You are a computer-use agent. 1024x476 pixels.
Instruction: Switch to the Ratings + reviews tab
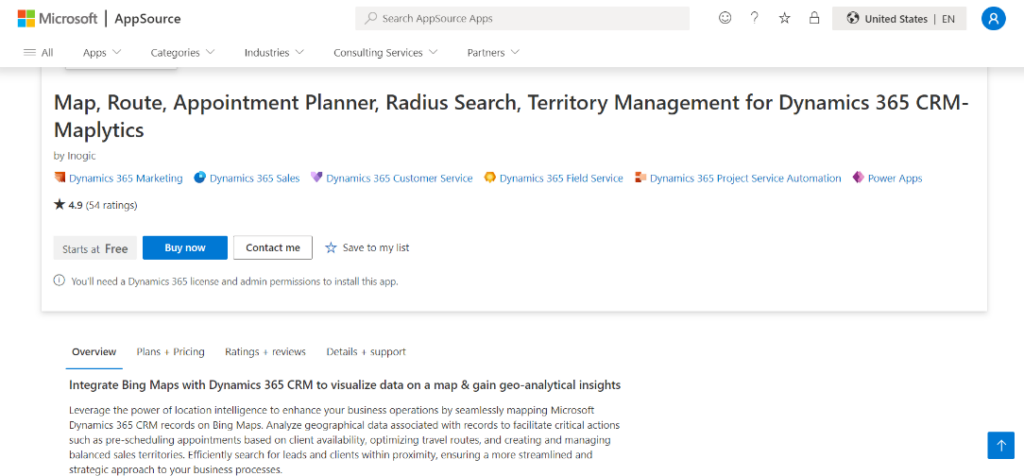tap(265, 352)
